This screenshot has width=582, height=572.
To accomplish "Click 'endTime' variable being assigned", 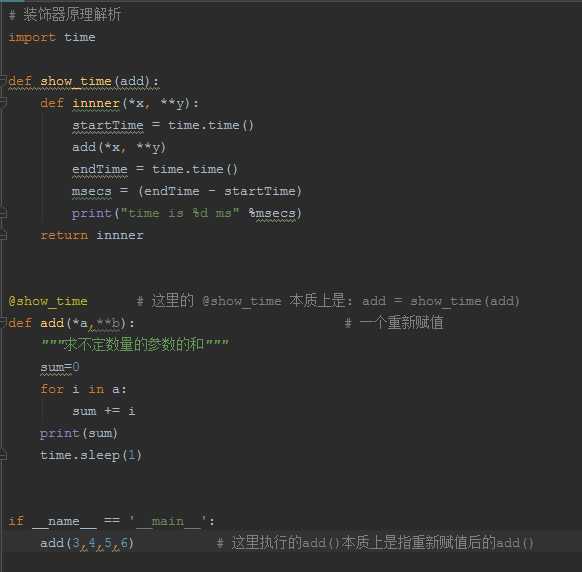I will click(100, 169).
